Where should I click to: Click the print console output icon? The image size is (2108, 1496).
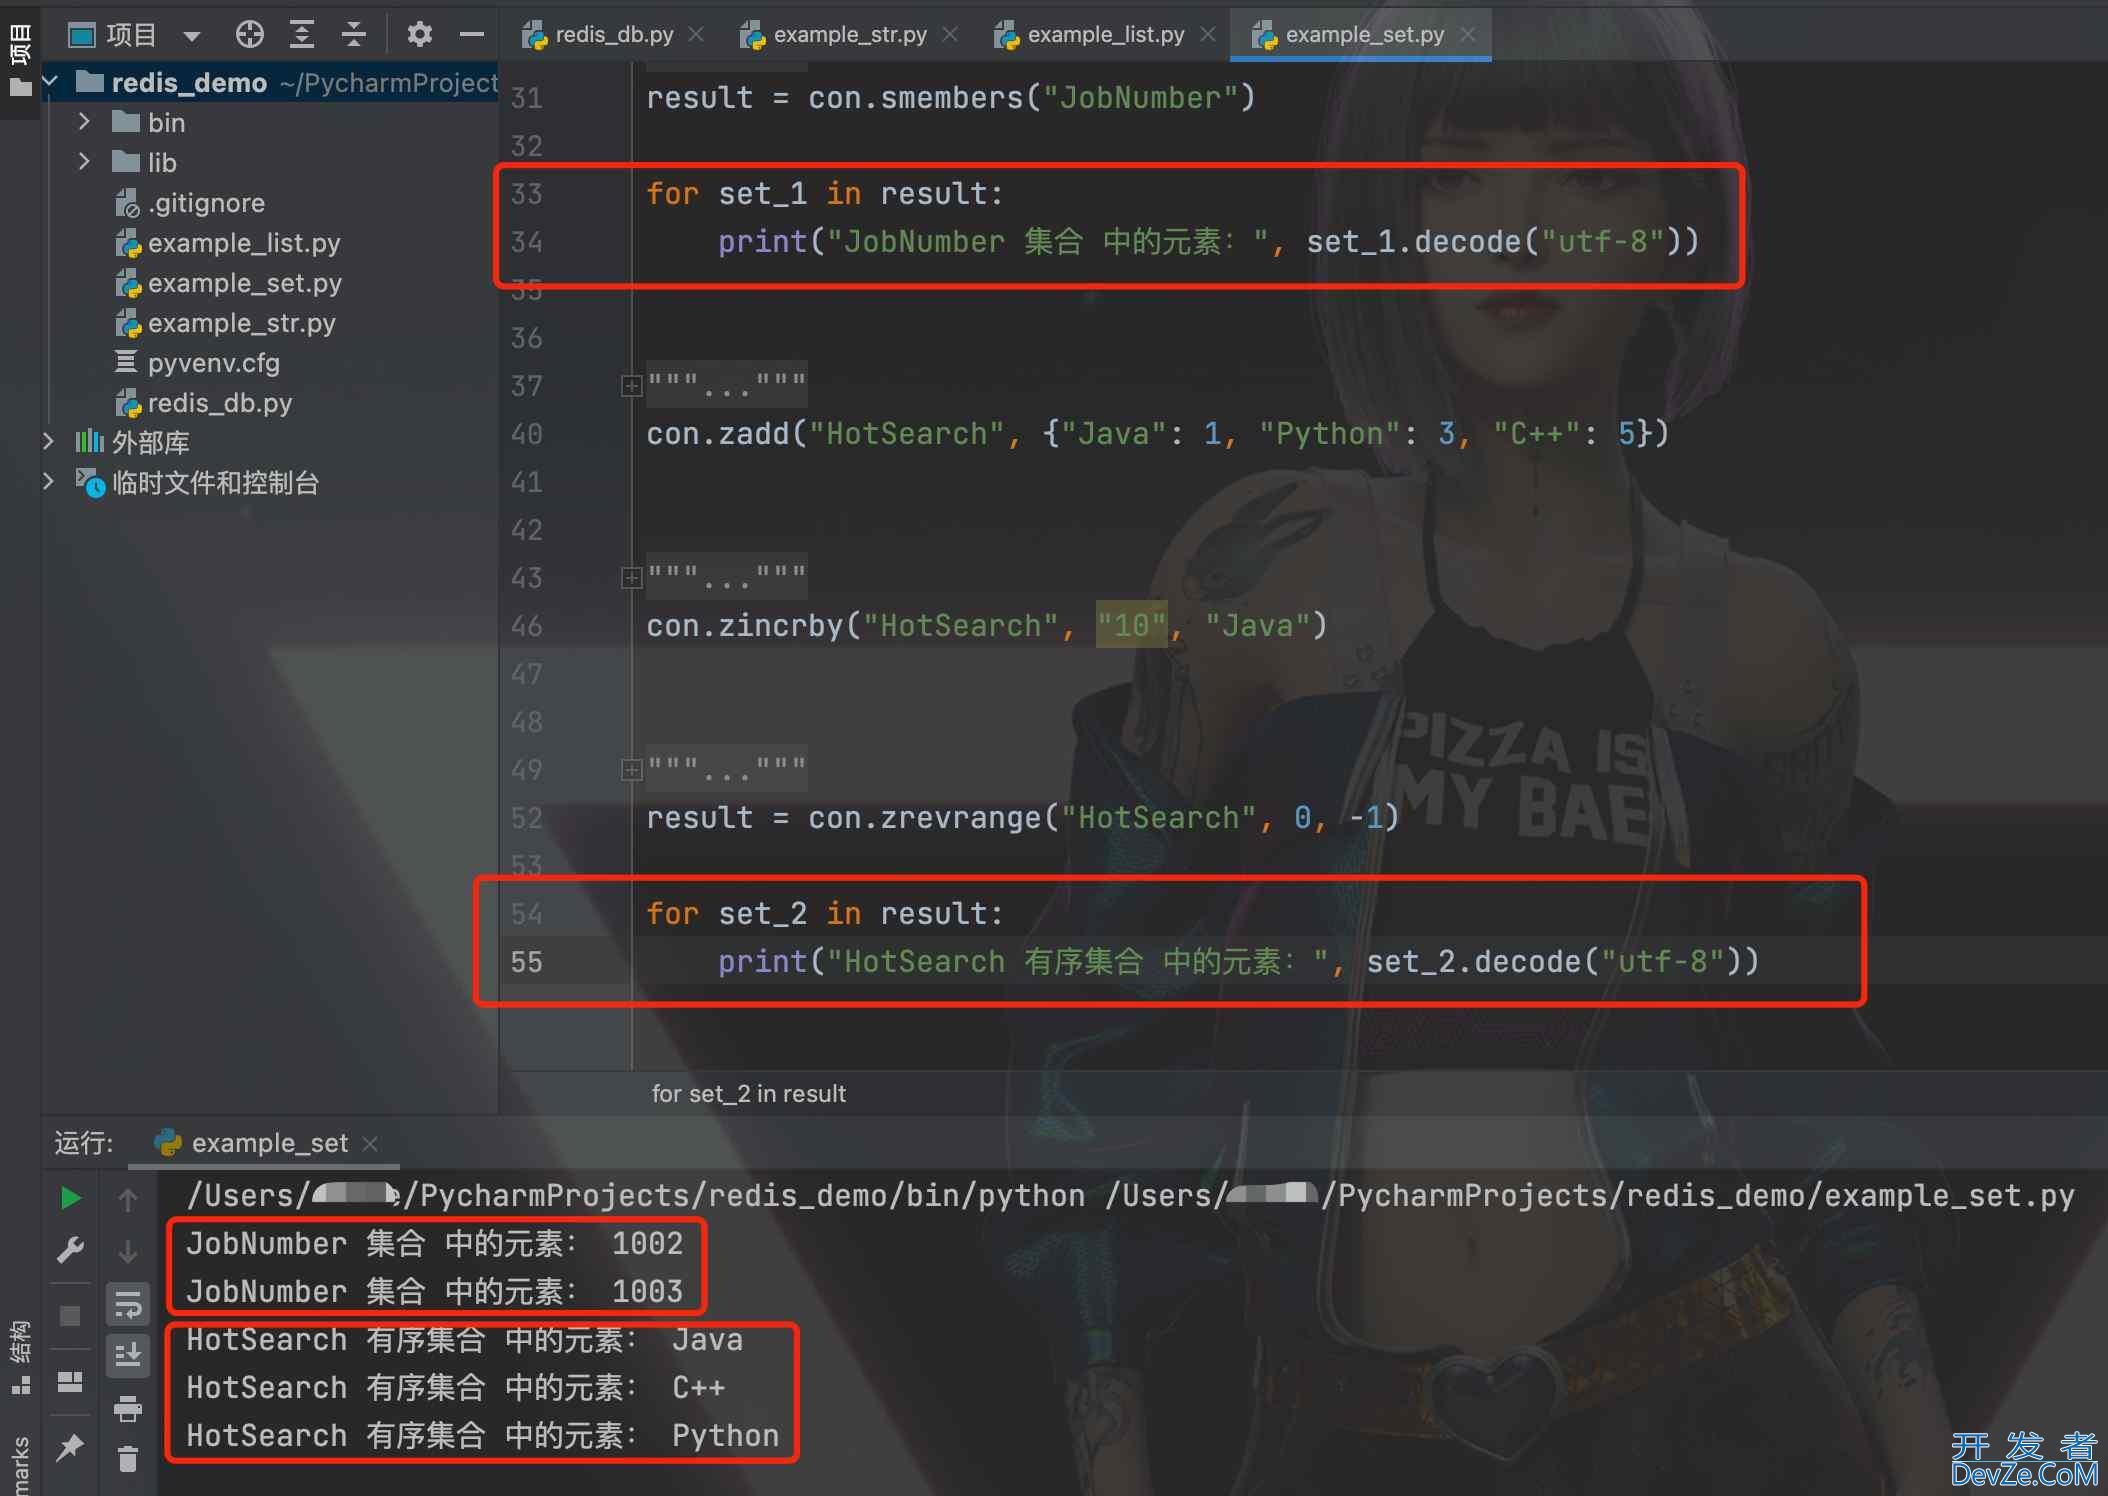pyautogui.click(x=128, y=1408)
